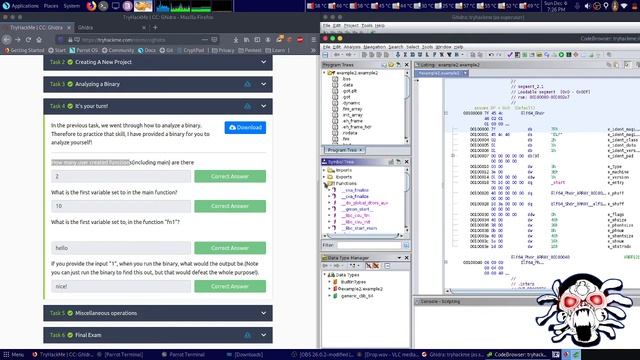
Task: Expand the Imports folder in Symbol Tree
Action: coord(325,170)
